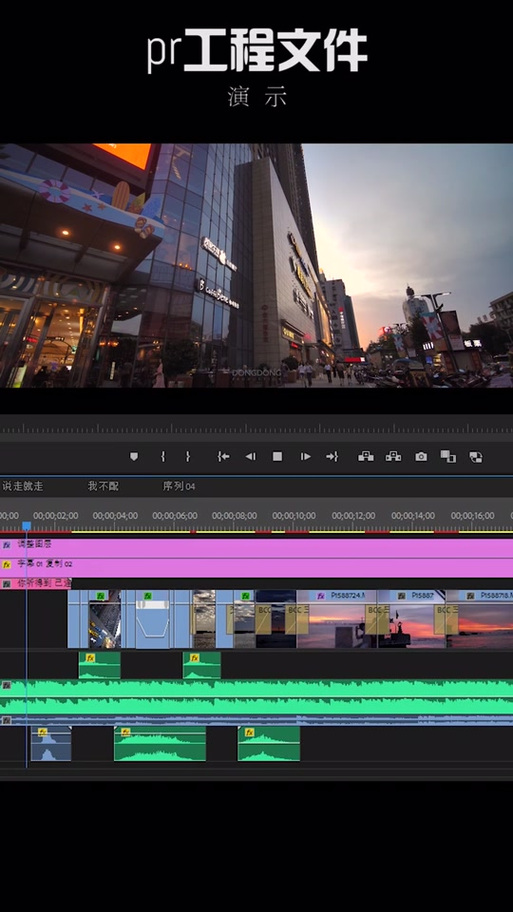513x912 pixels.
Task: Switch to the 我不配 sequence tab
Action: (103, 486)
